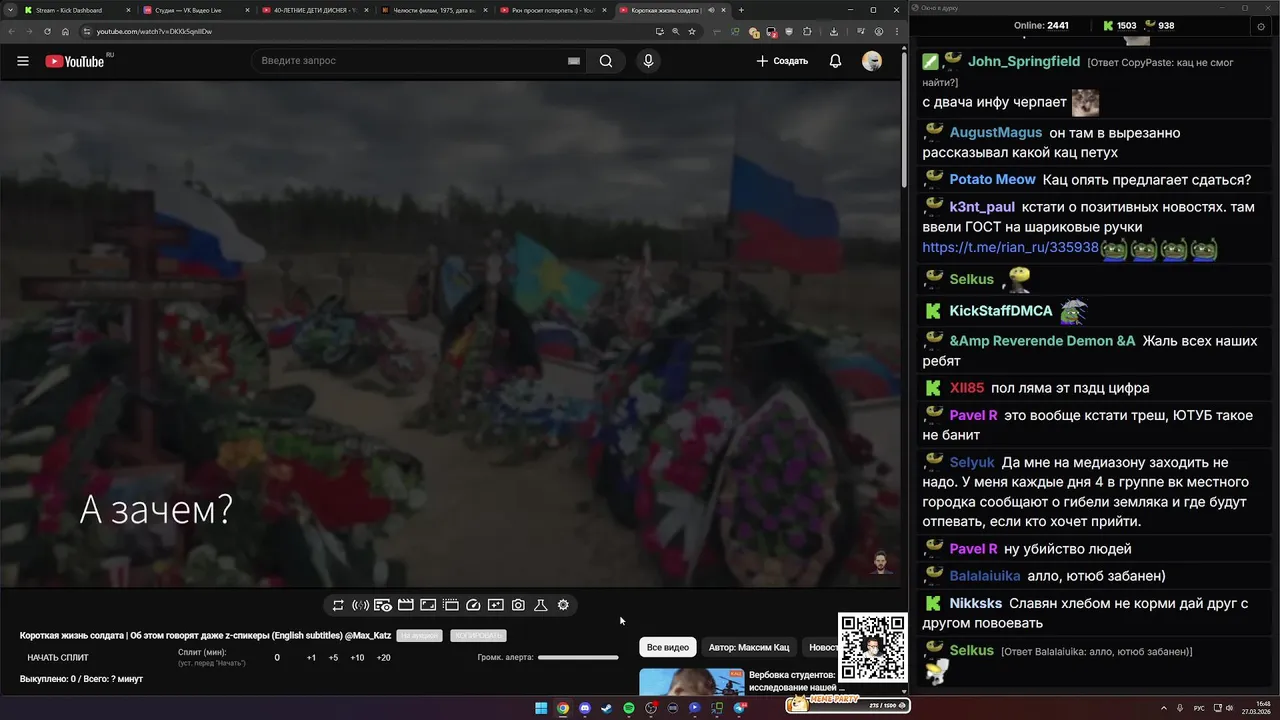Add +5 minutes to split
This screenshot has width=1280, height=720.
click(333, 658)
